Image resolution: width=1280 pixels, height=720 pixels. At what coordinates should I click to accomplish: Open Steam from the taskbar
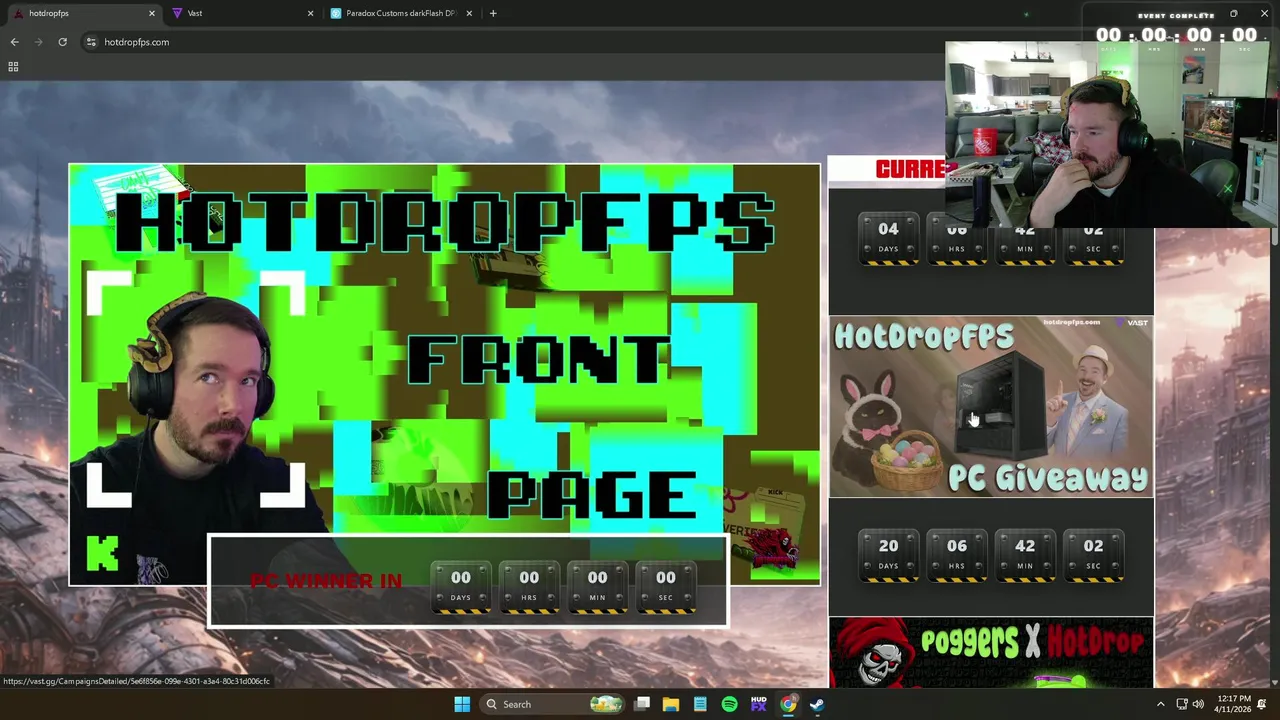817,704
